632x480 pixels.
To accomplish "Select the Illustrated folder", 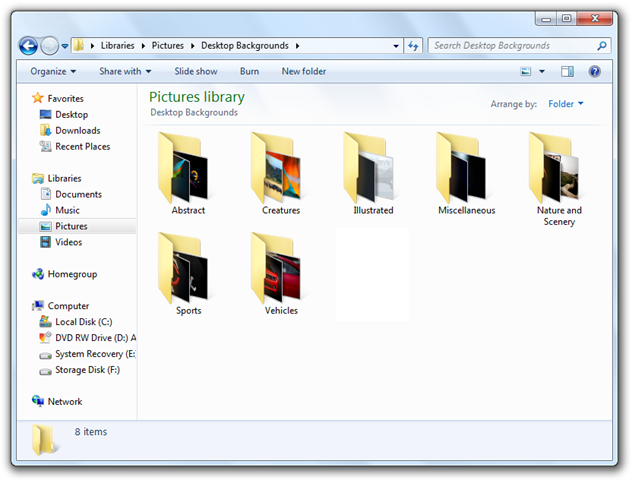I will [x=373, y=173].
